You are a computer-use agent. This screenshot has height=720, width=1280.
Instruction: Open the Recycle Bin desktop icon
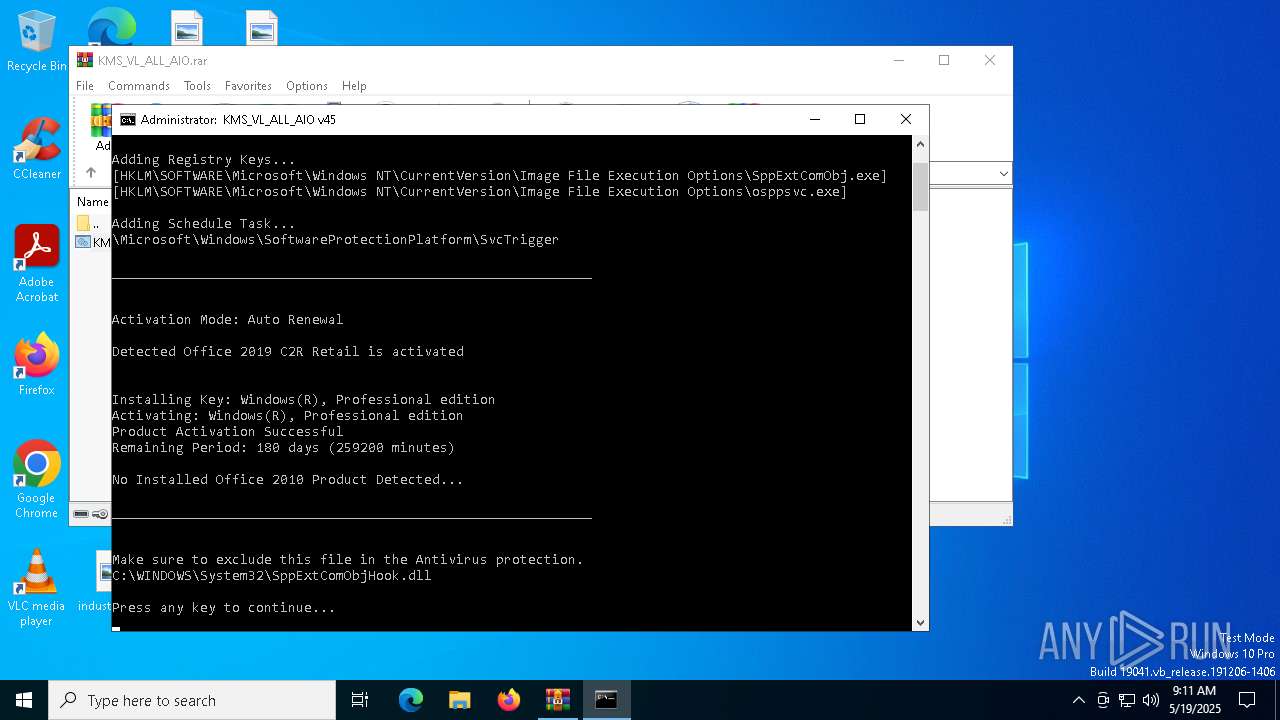point(36,42)
